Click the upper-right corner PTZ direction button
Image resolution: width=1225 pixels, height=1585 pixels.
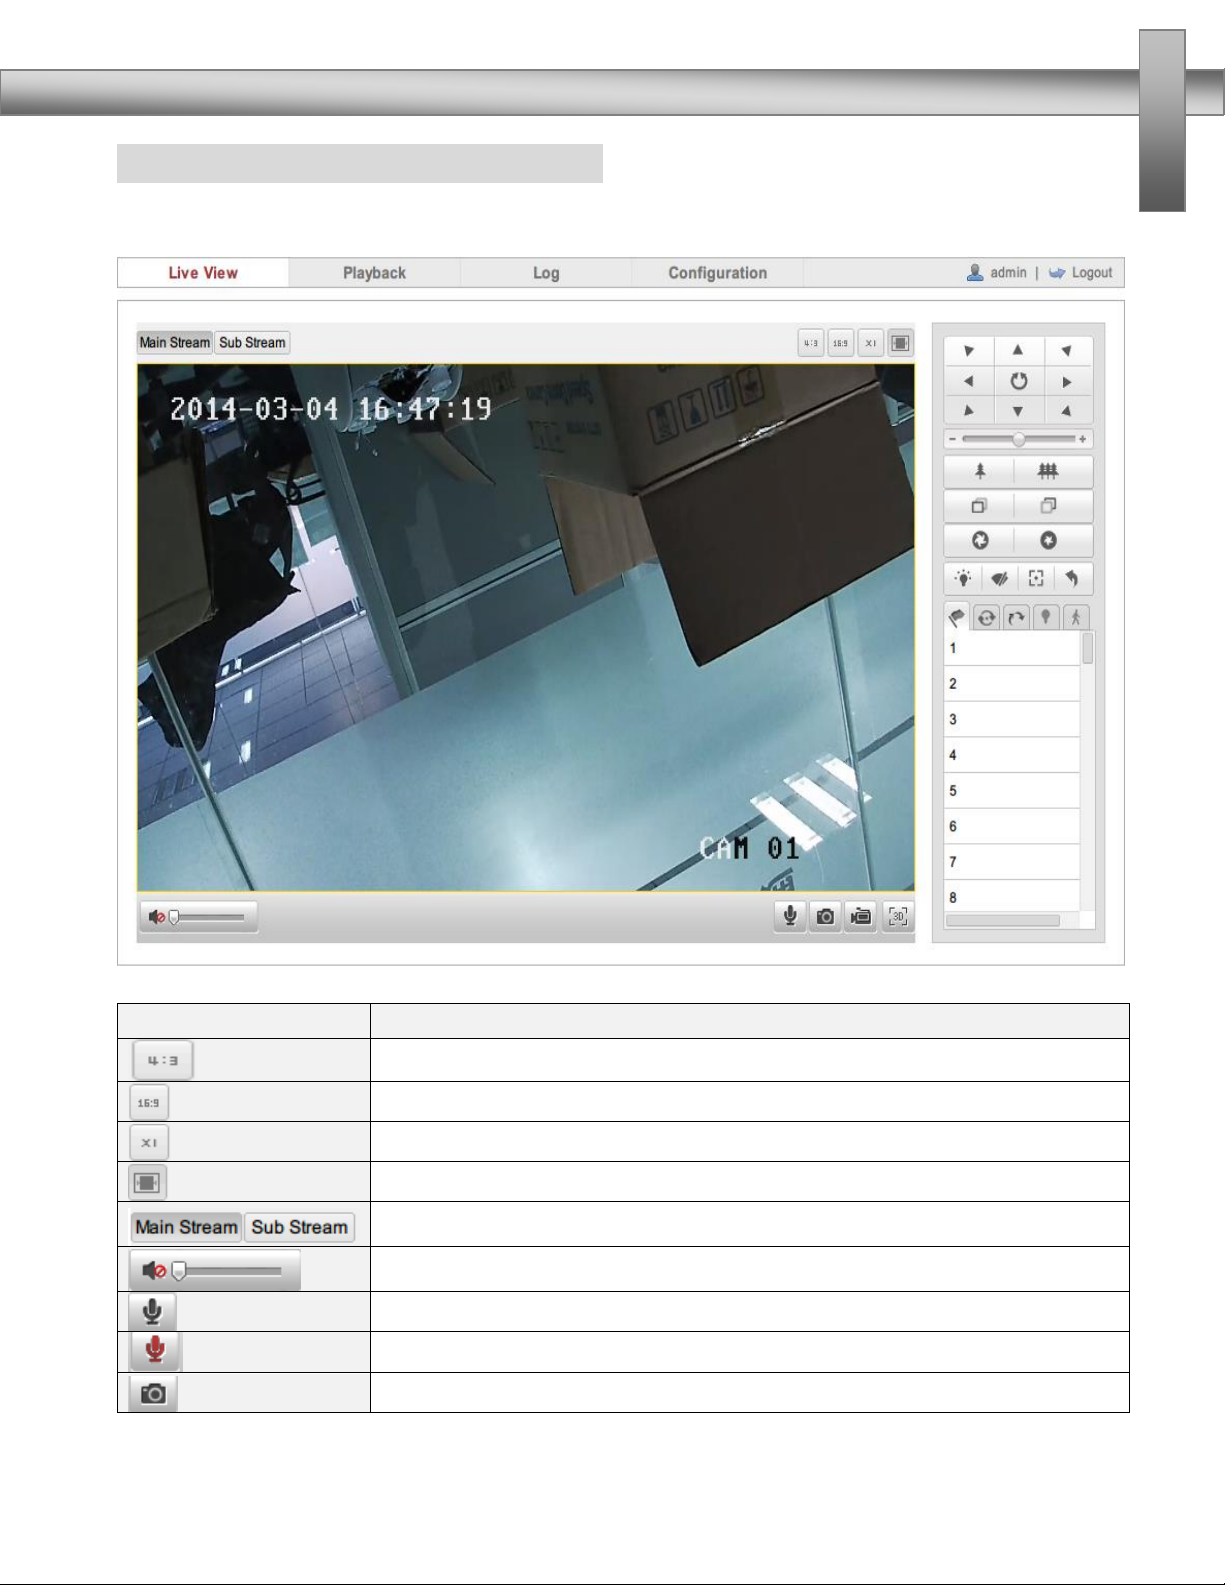[1068, 350]
